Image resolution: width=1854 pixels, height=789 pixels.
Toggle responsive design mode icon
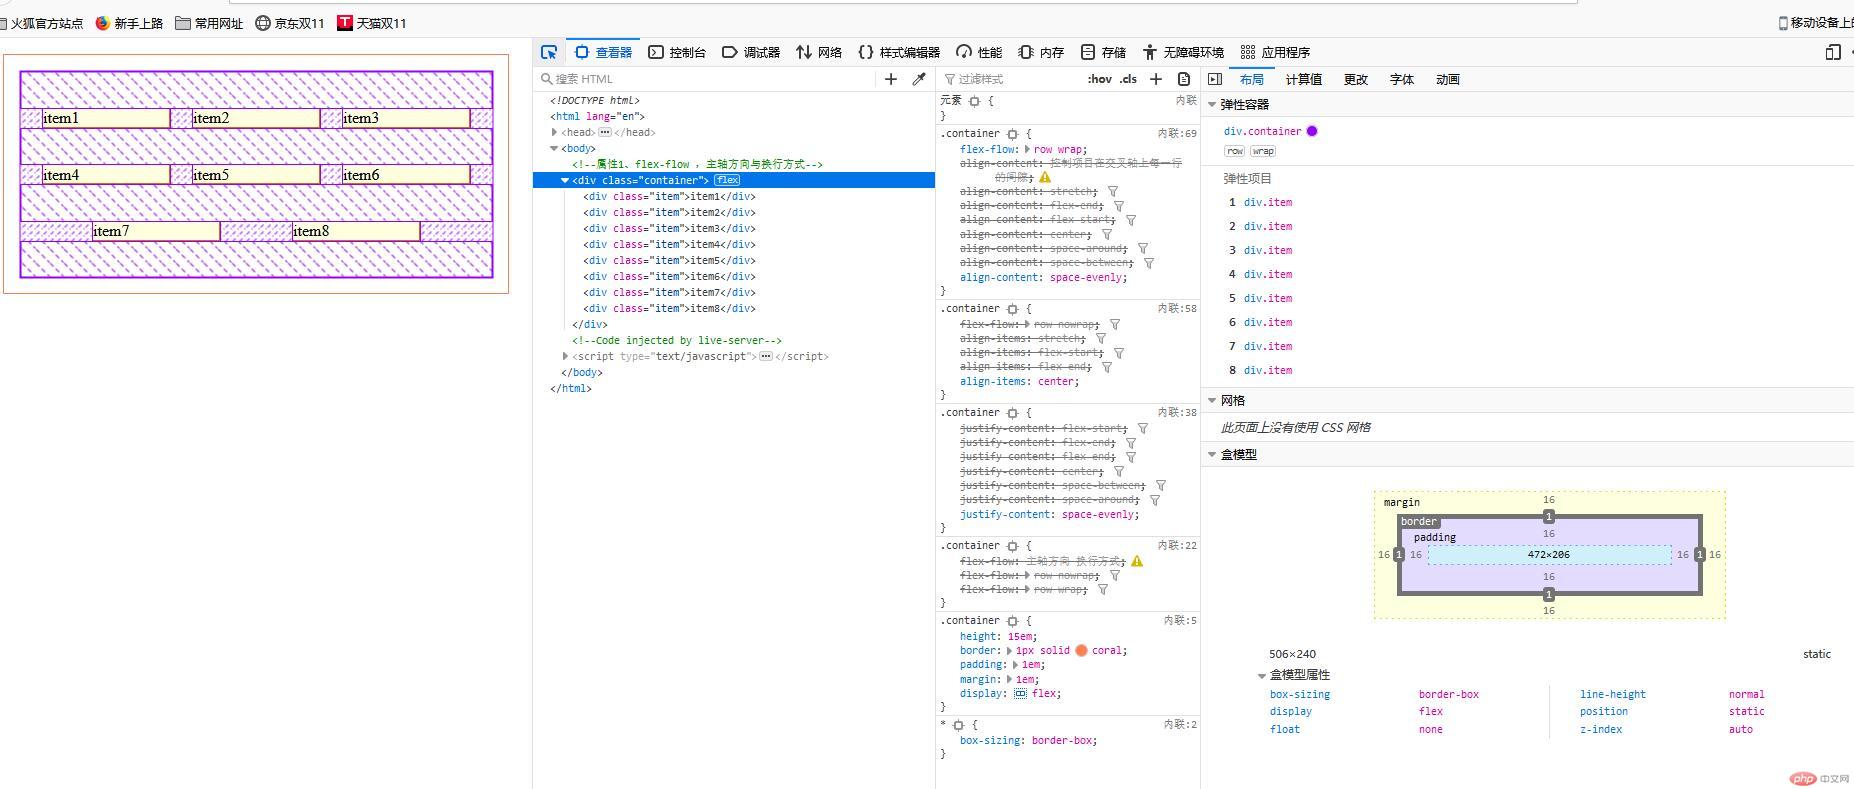click(x=1833, y=52)
